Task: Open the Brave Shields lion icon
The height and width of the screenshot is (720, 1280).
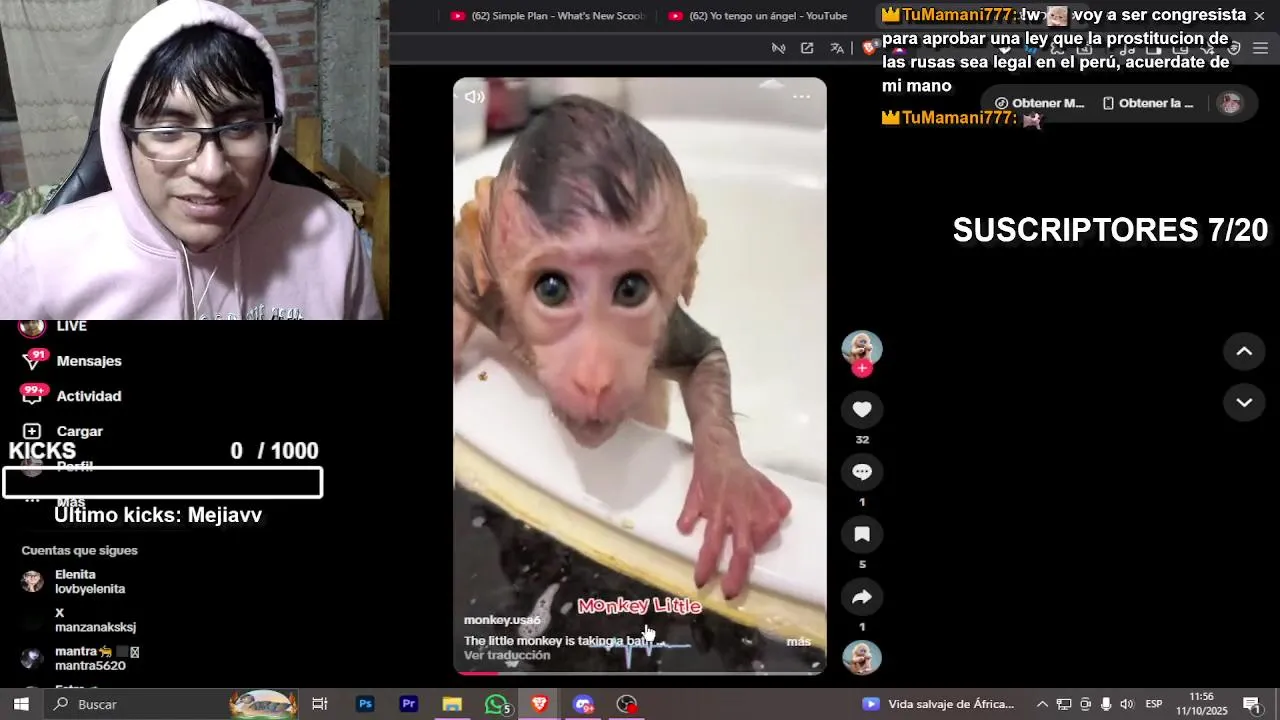Action: [x=869, y=48]
